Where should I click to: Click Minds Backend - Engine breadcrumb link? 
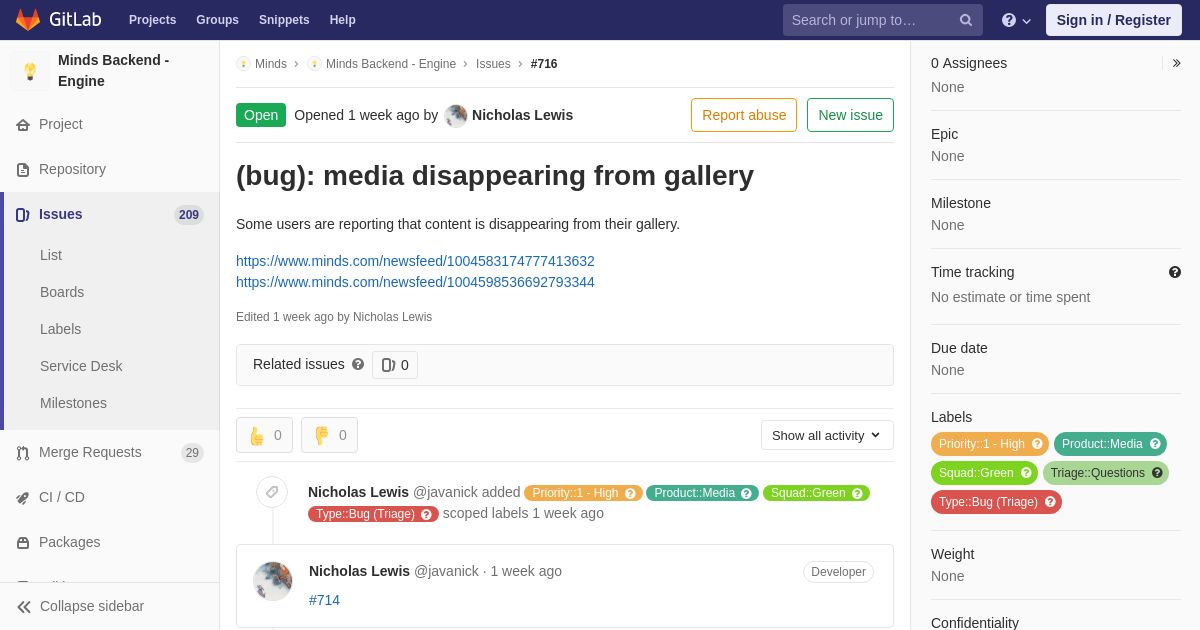click(391, 64)
